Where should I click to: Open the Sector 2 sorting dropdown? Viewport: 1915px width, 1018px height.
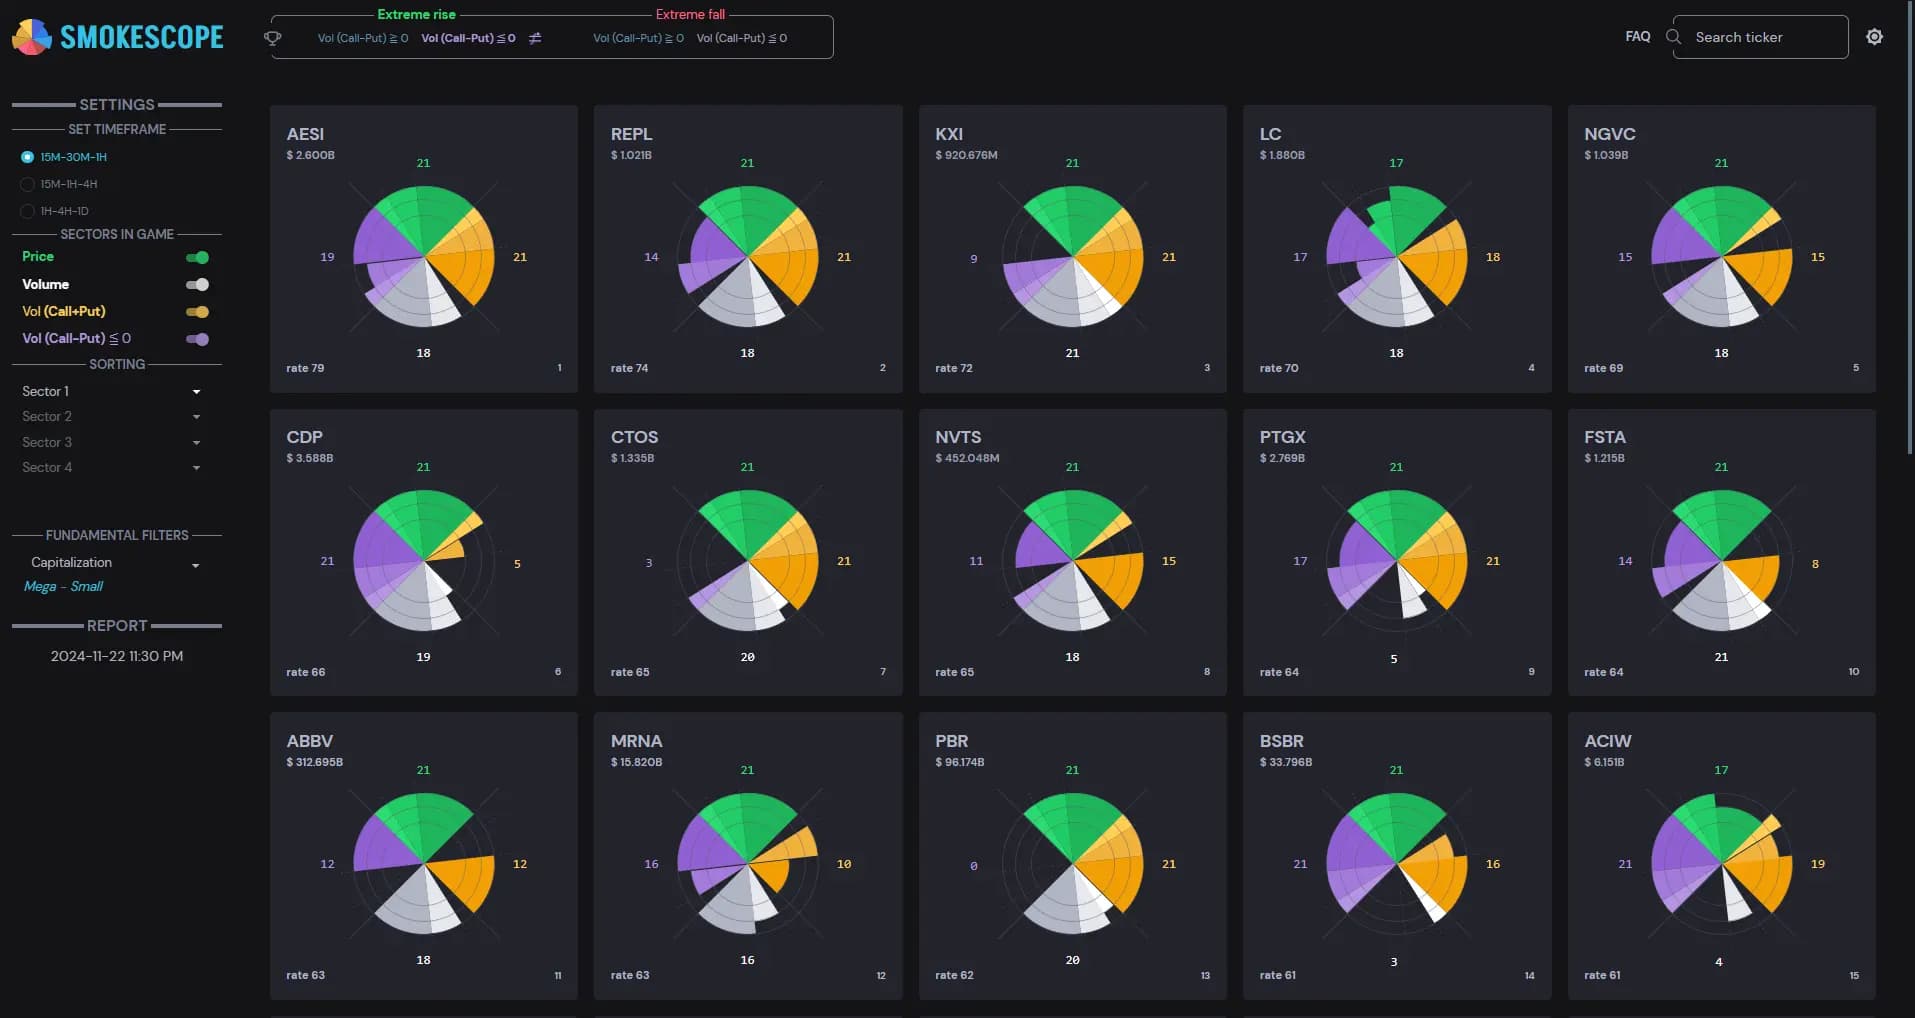112,416
